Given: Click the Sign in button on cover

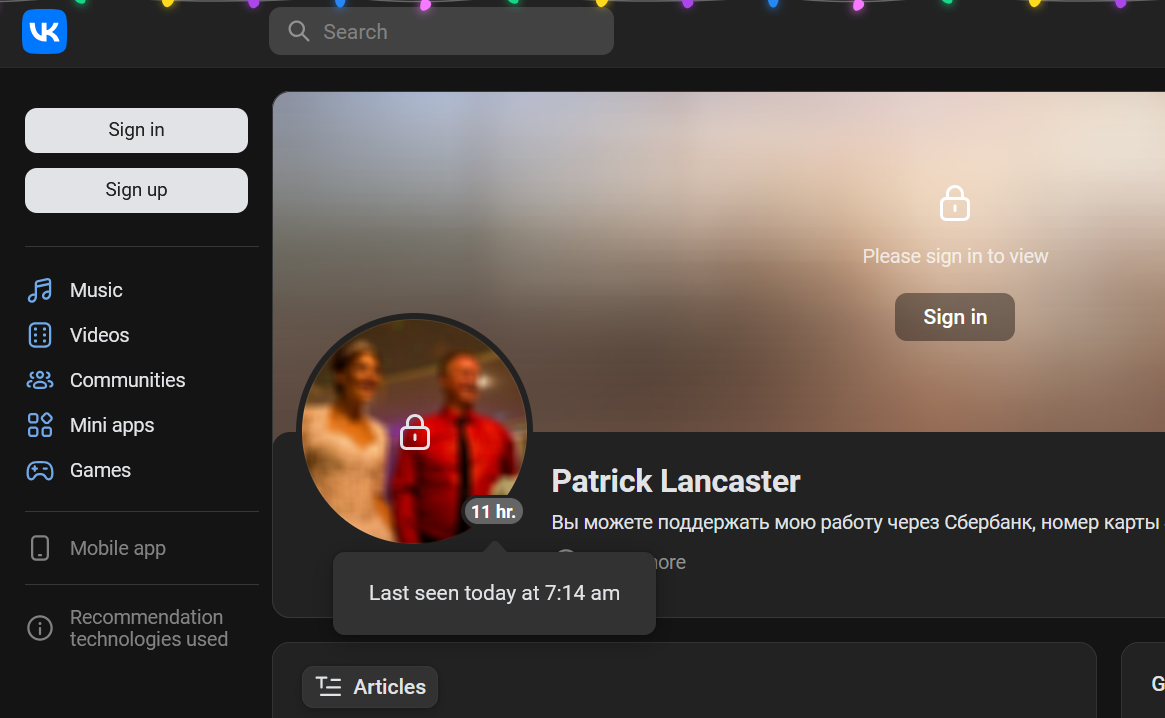Looking at the screenshot, I should [x=955, y=317].
